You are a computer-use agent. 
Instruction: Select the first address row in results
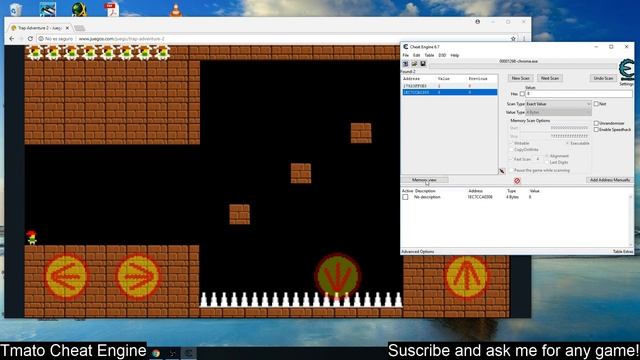click(x=449, y=86)
